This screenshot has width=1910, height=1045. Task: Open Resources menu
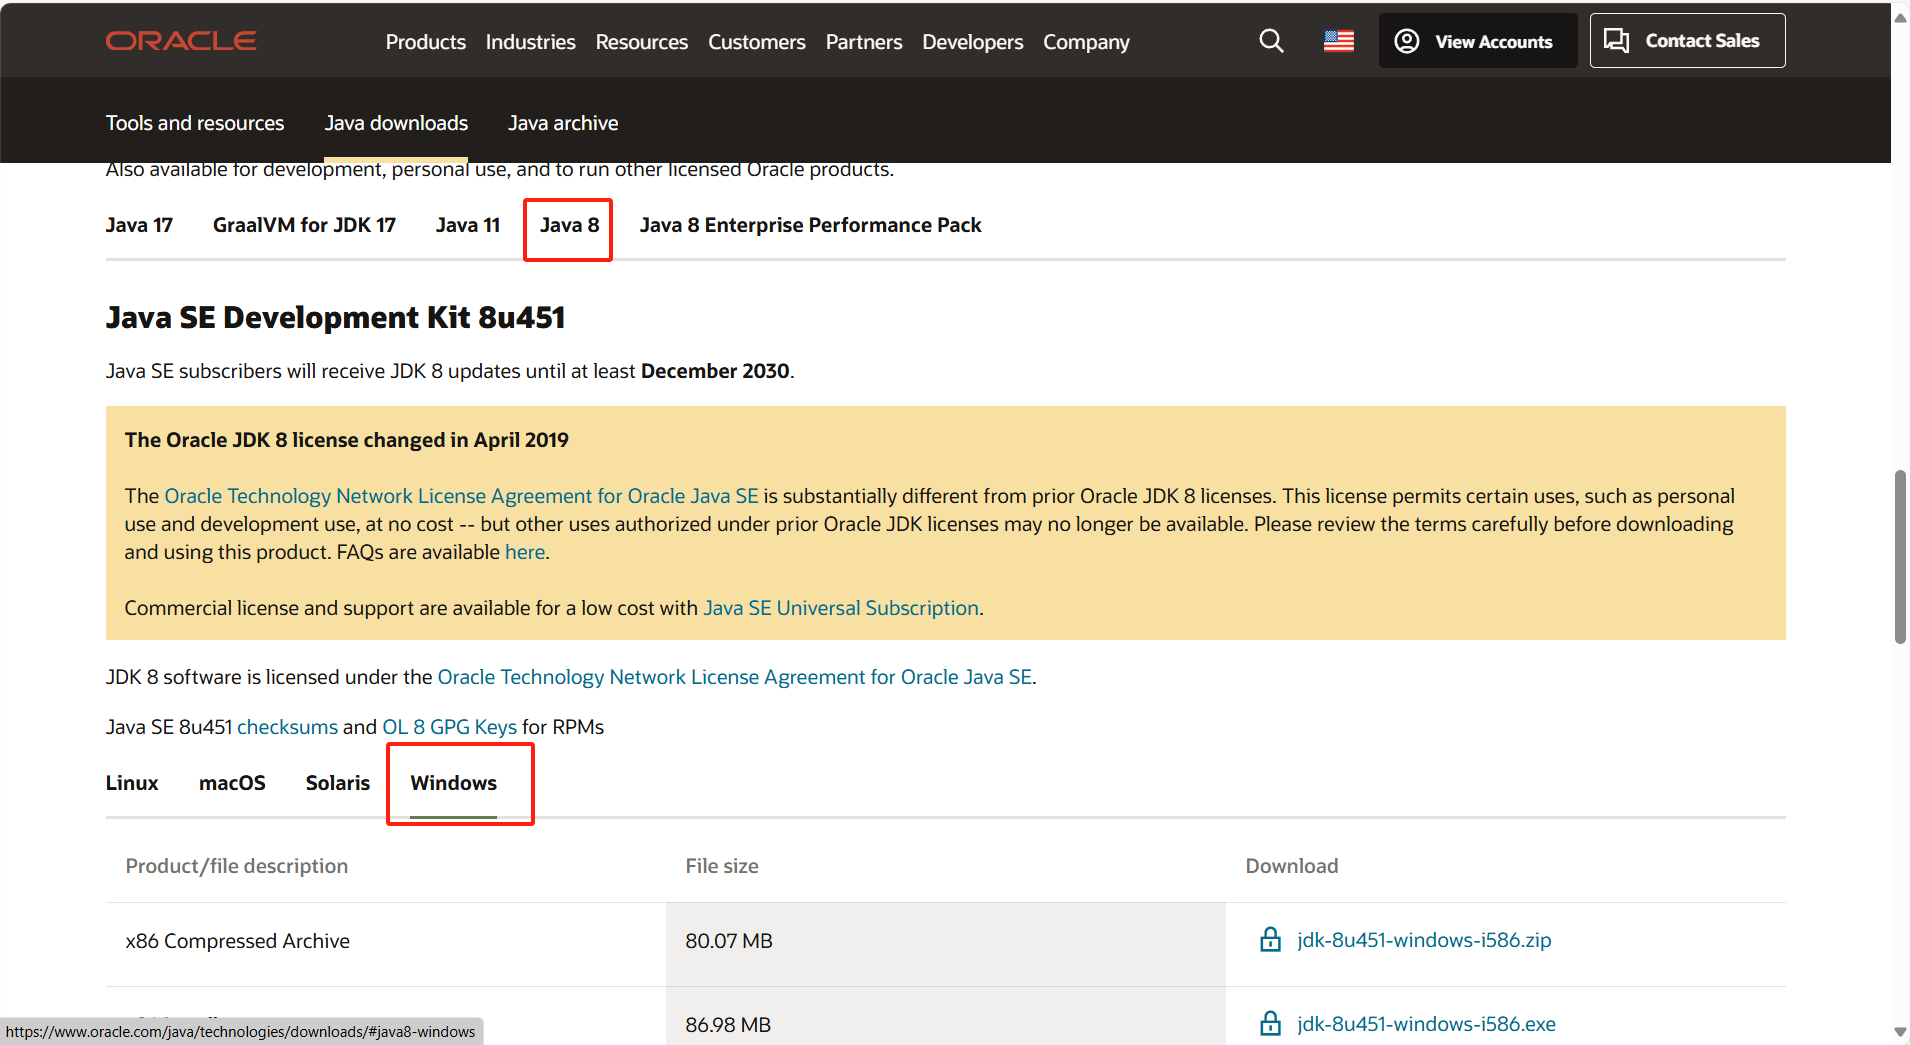pos(642,42)
